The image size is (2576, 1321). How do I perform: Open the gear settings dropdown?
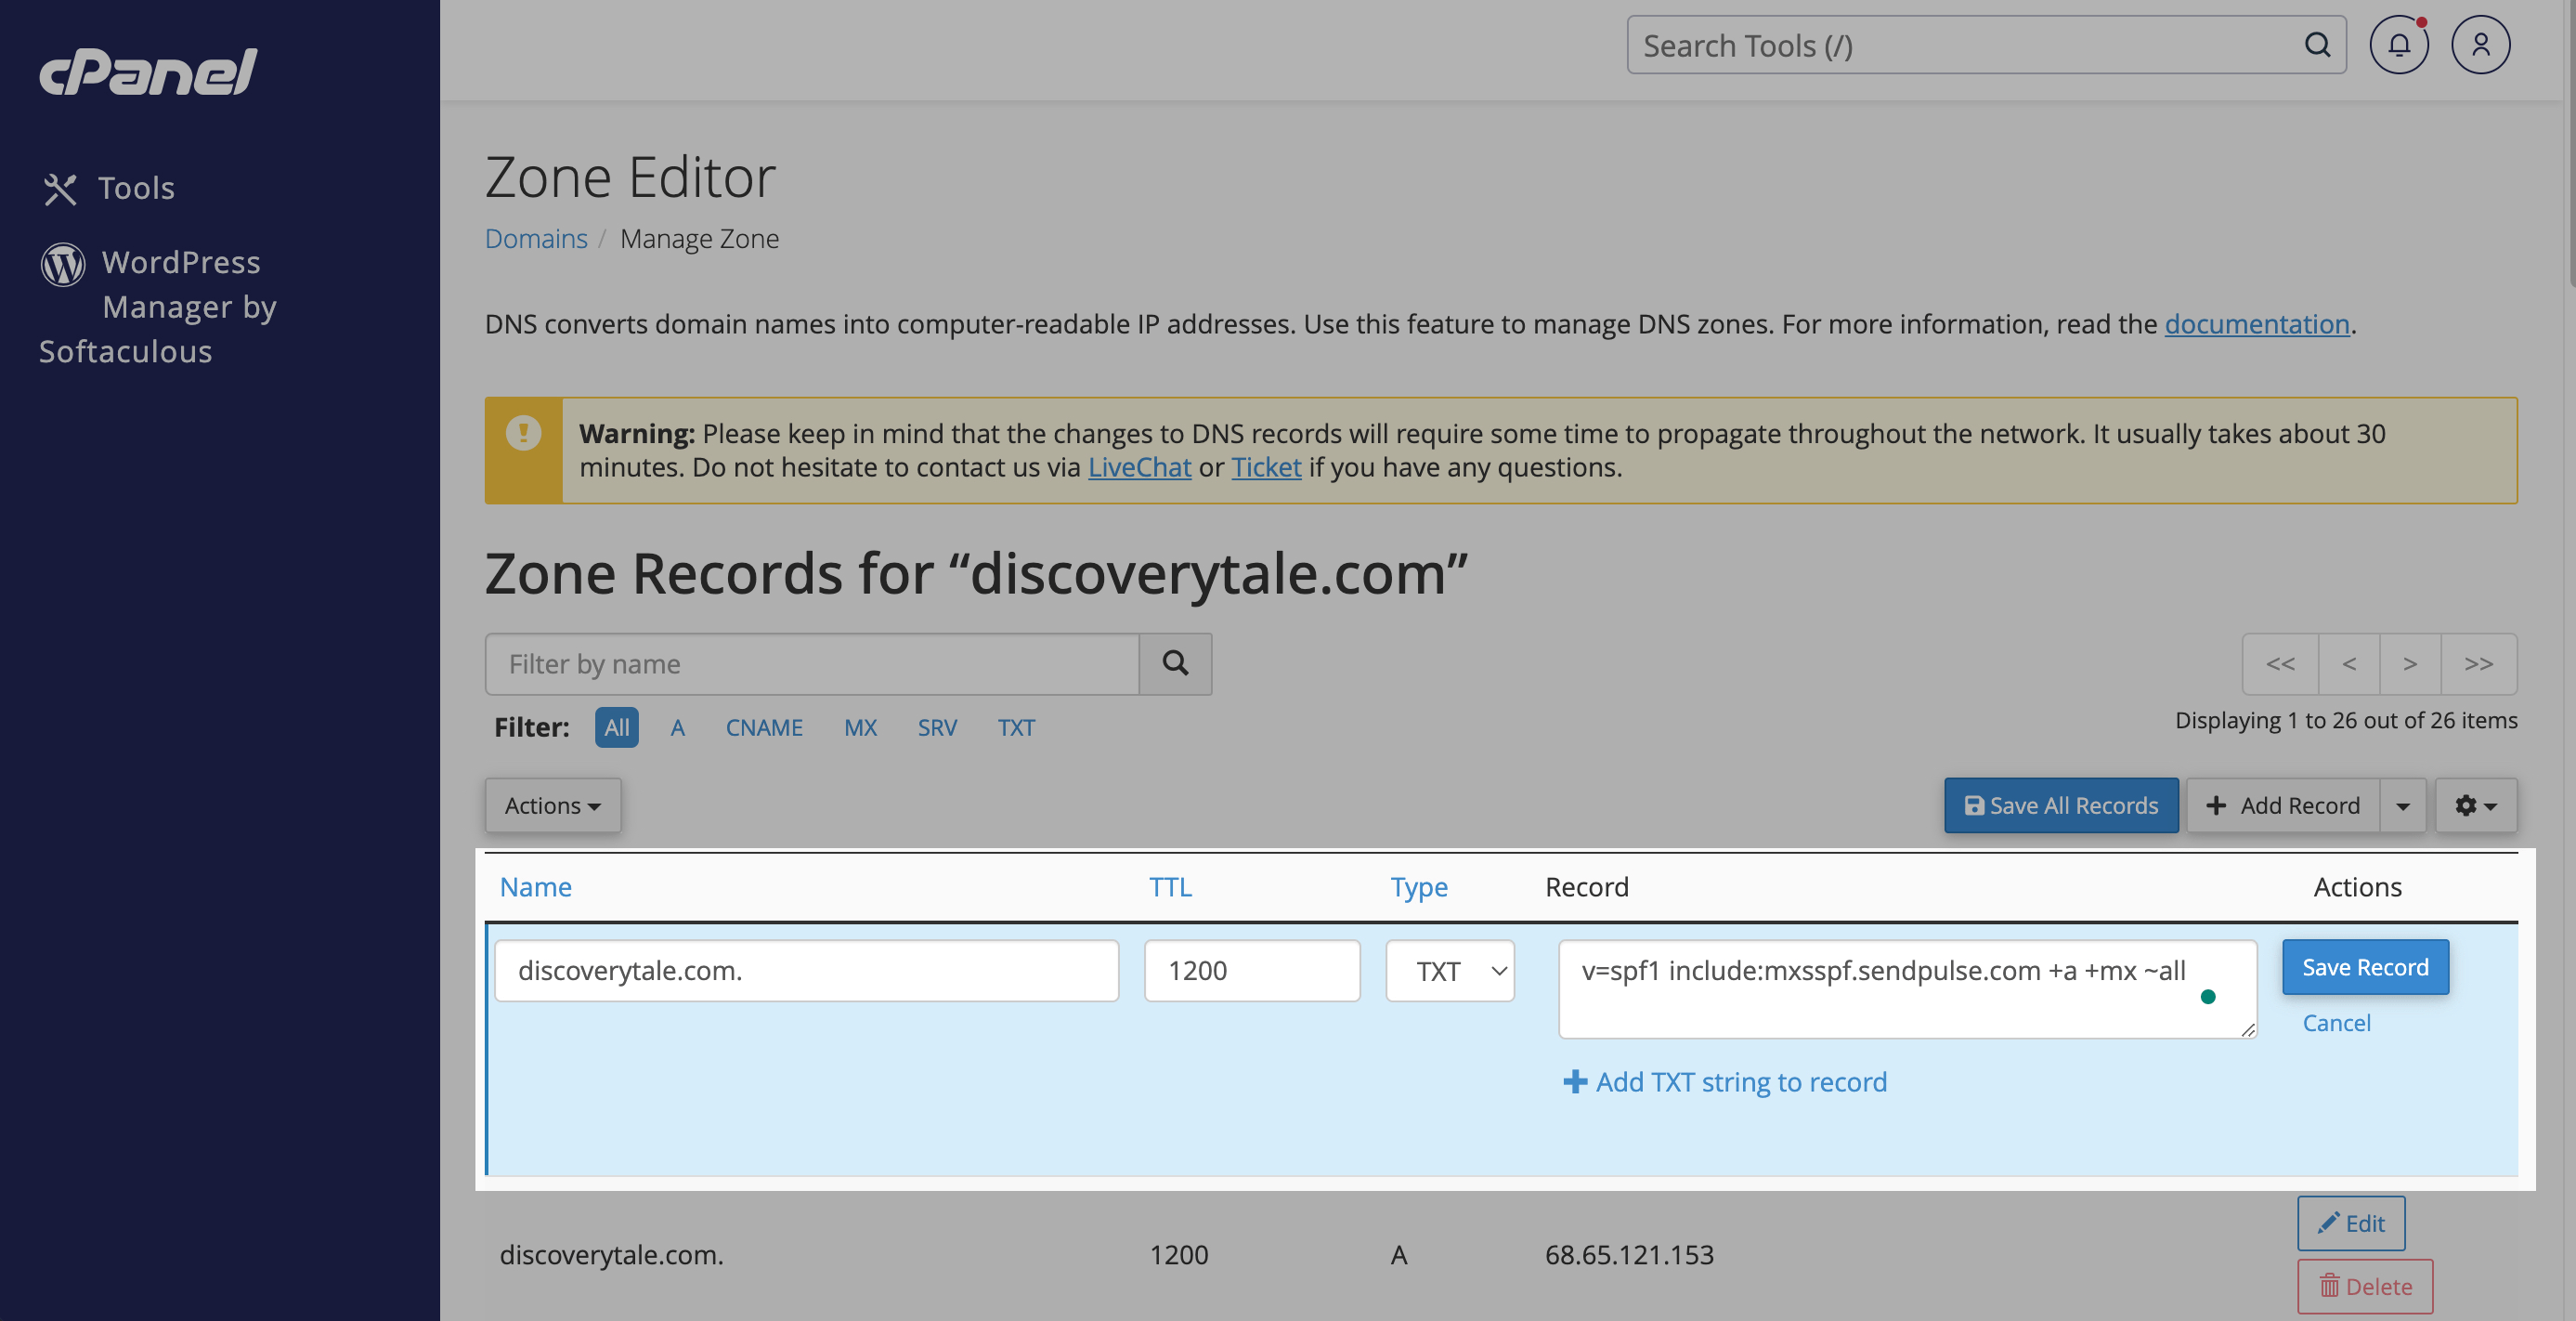pyautogui.click(x=2475, y=805)
